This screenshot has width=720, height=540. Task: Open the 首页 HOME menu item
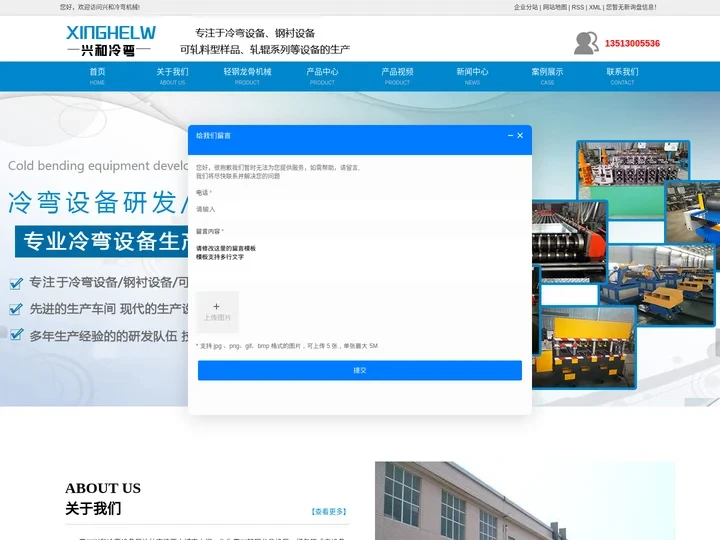point(97,76)
